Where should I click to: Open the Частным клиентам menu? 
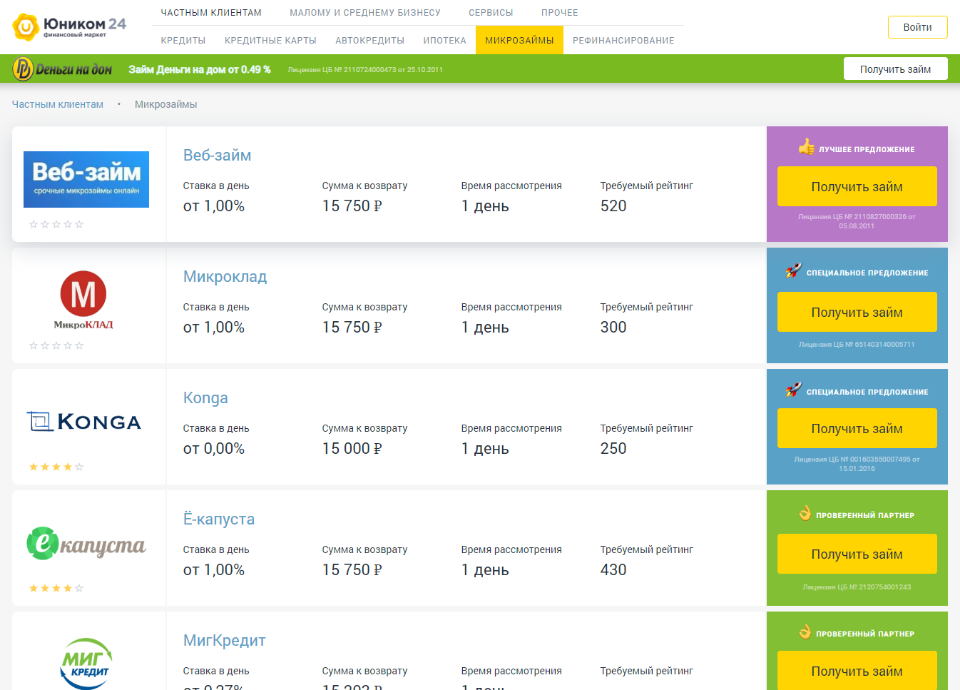click(211, 12)
